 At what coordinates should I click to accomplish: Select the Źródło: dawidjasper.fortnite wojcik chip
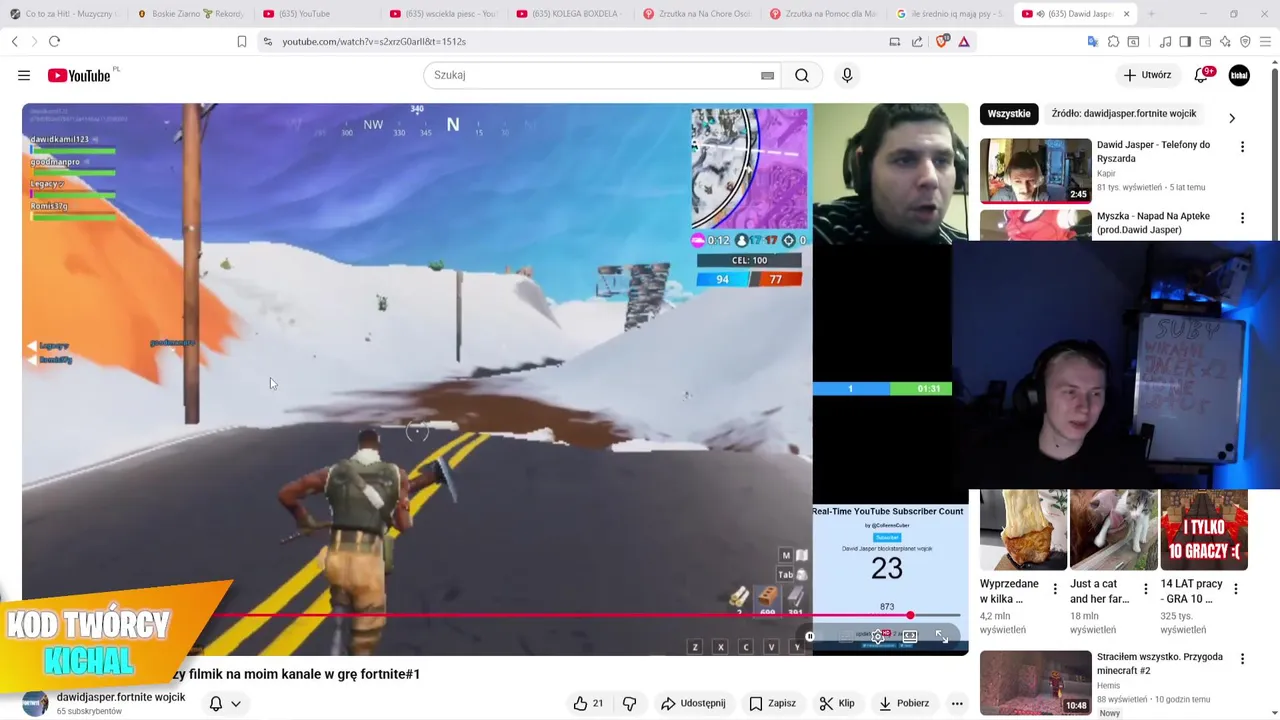(x=1124, y=114)
